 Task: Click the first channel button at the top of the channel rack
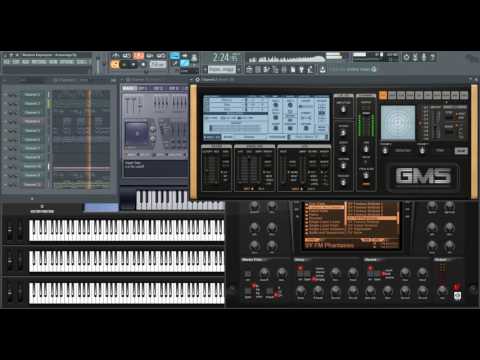click(32, 95)
